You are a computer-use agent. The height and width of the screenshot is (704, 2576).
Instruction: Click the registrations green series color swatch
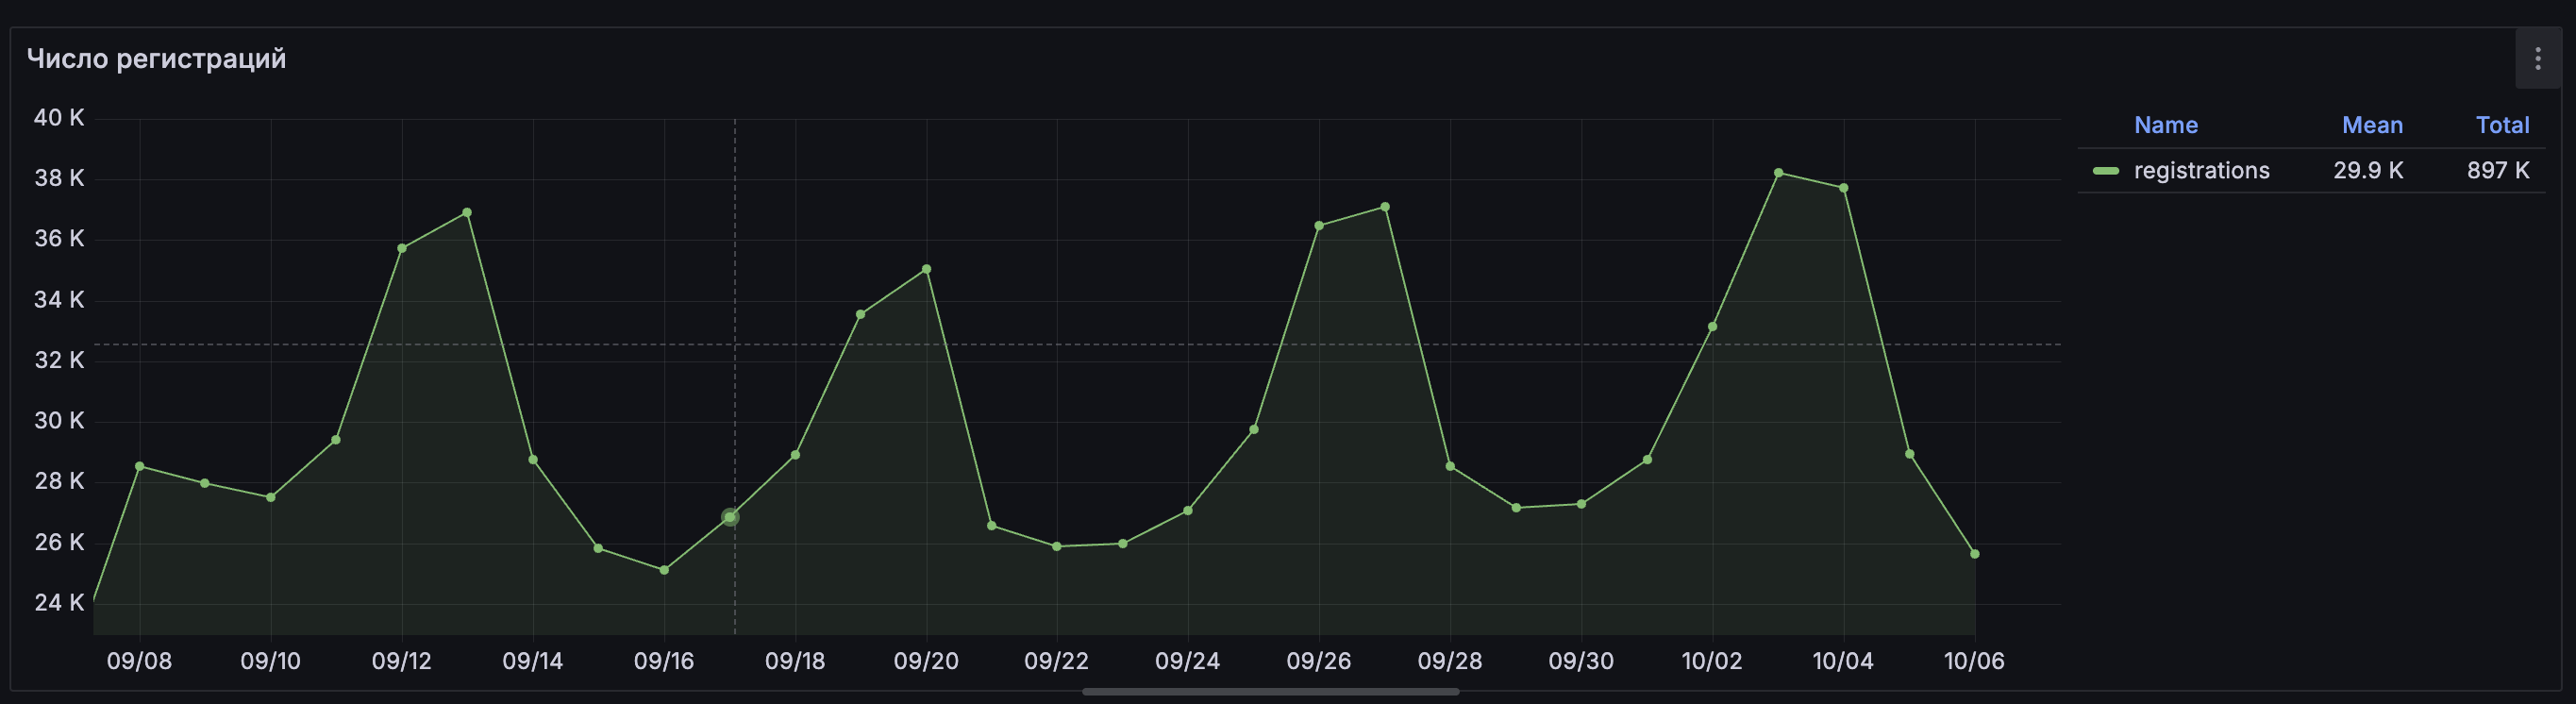pyautogui.click(x=2105, y=171)
